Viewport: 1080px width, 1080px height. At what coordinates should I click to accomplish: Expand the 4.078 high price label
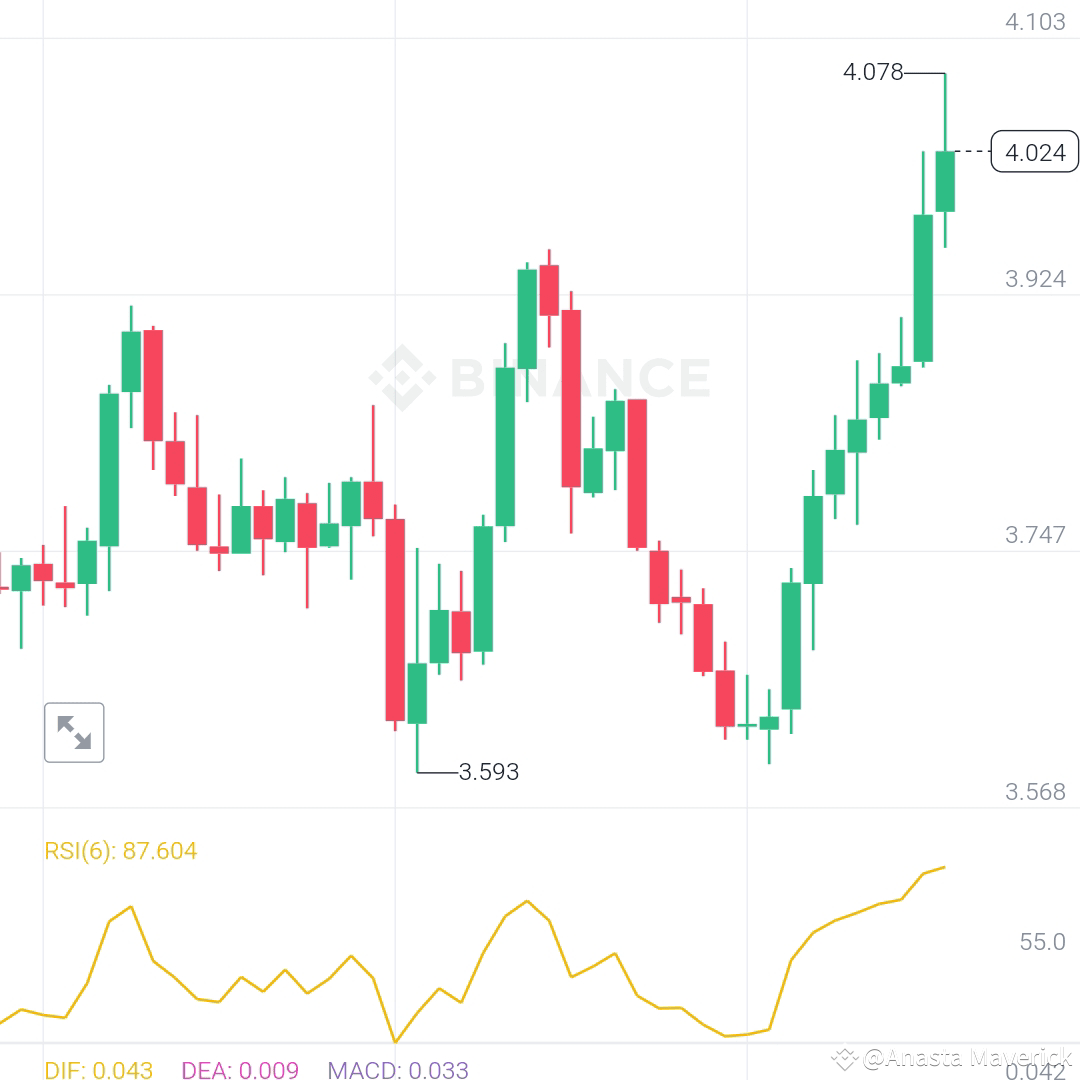[872, 72]
